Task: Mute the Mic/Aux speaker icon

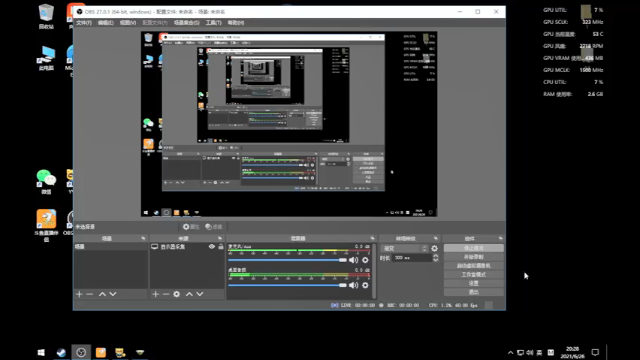Action: [353, 260]
